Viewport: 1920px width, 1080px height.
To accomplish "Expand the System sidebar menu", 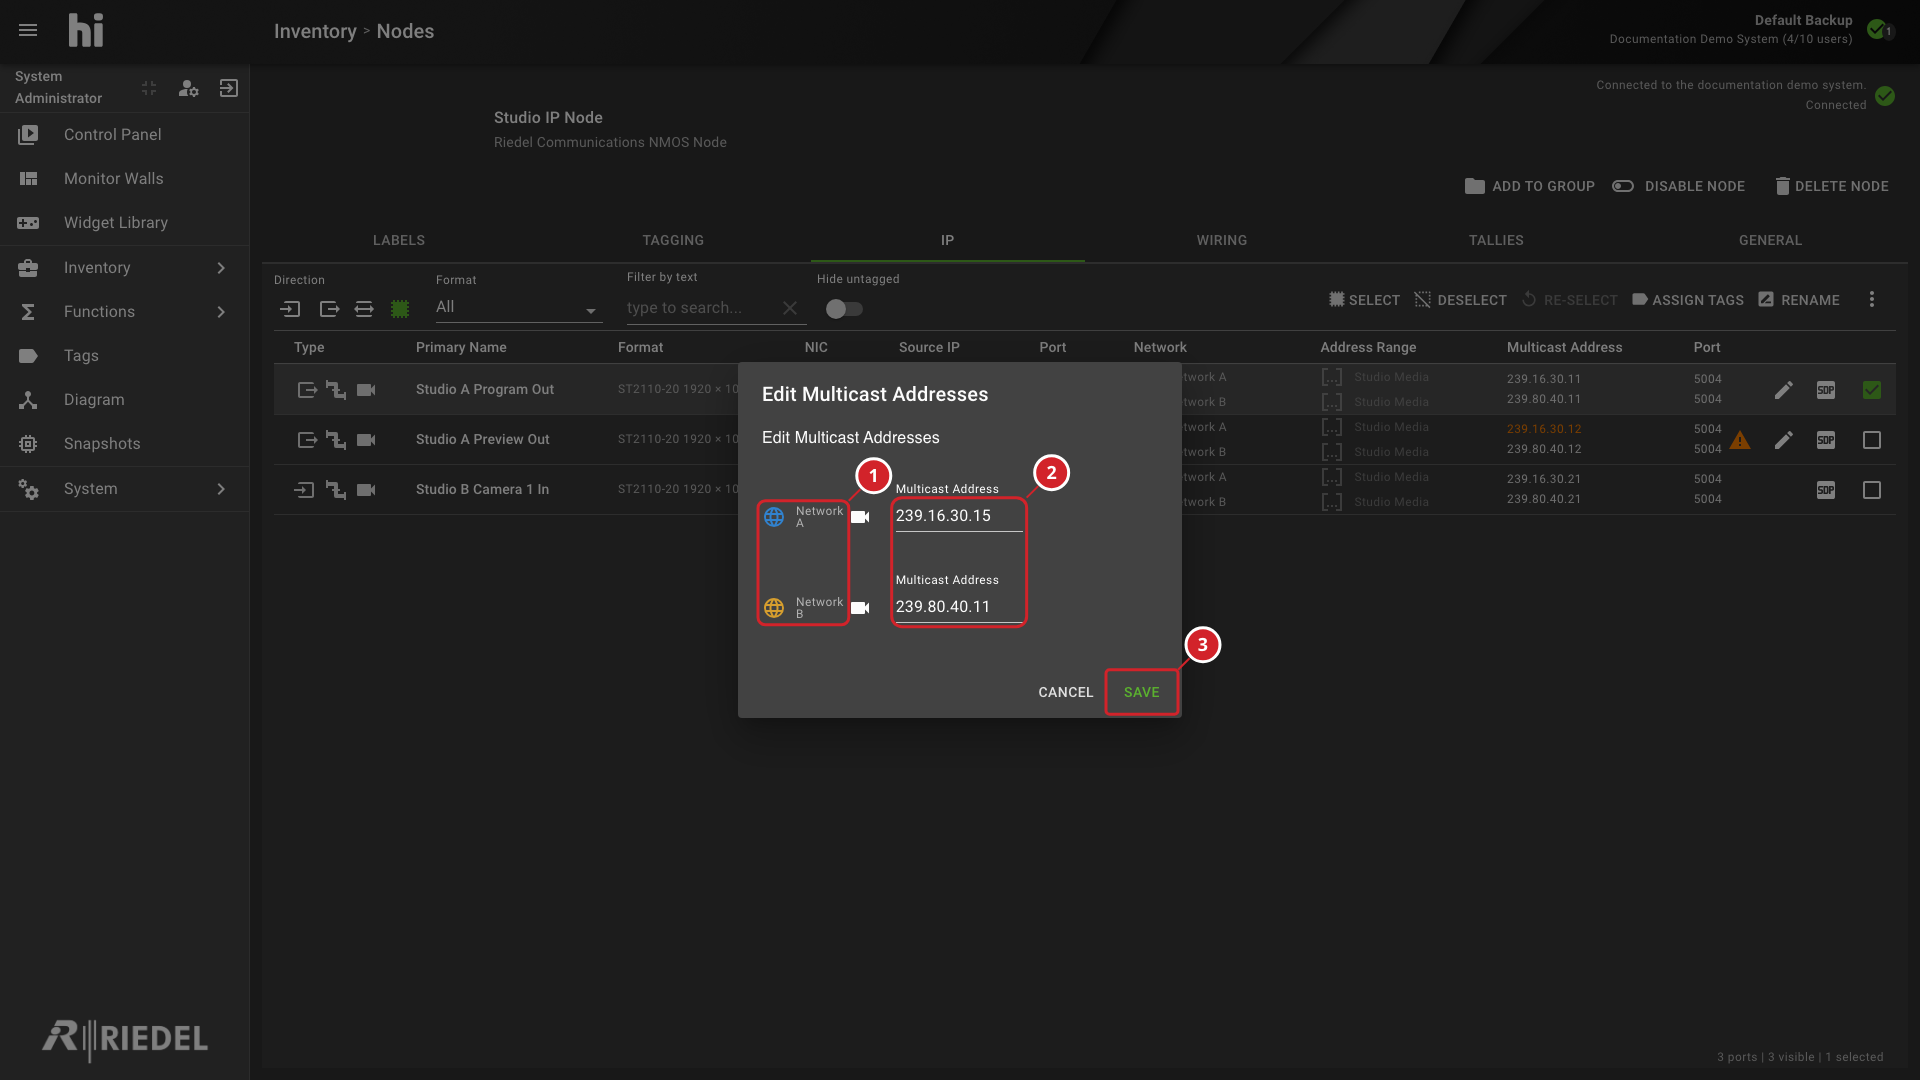I will tap(125, 489).
